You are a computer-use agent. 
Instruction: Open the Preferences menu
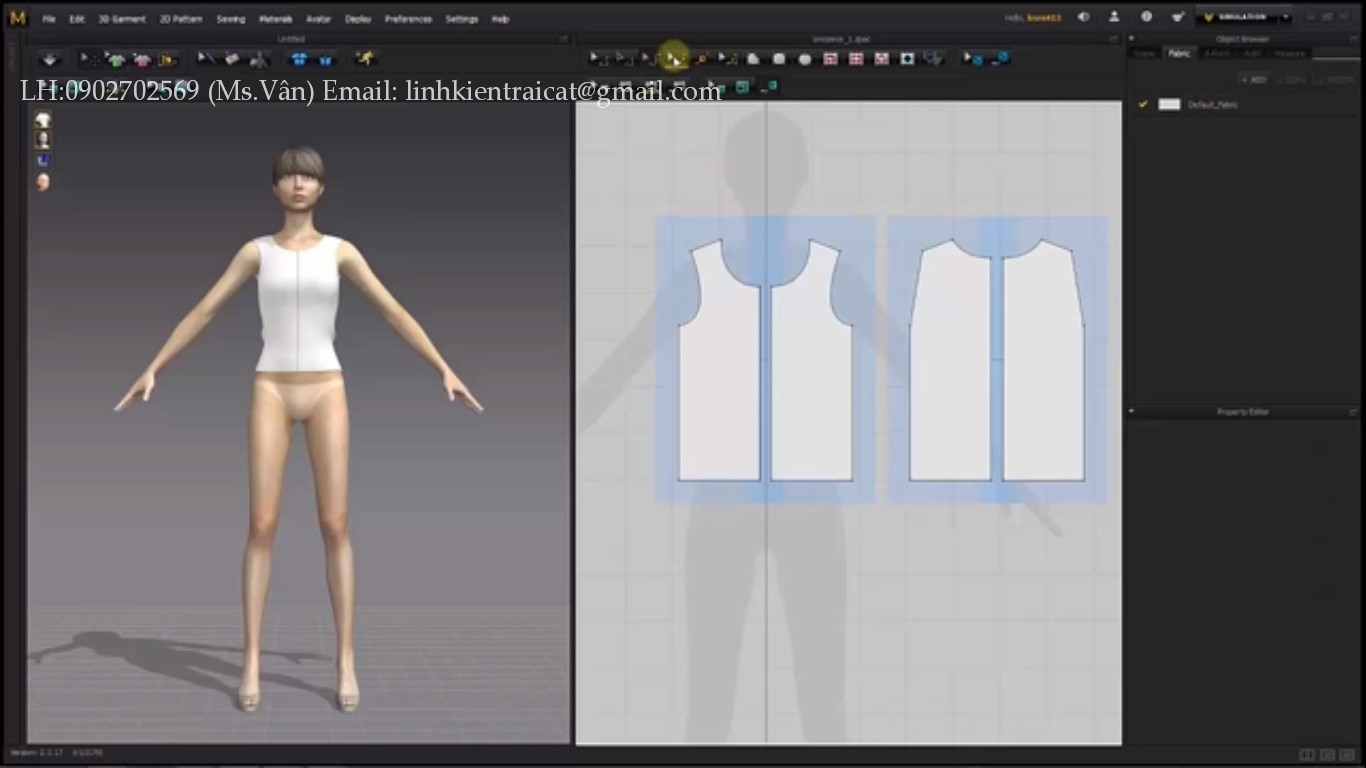click(x=408, y=19)
